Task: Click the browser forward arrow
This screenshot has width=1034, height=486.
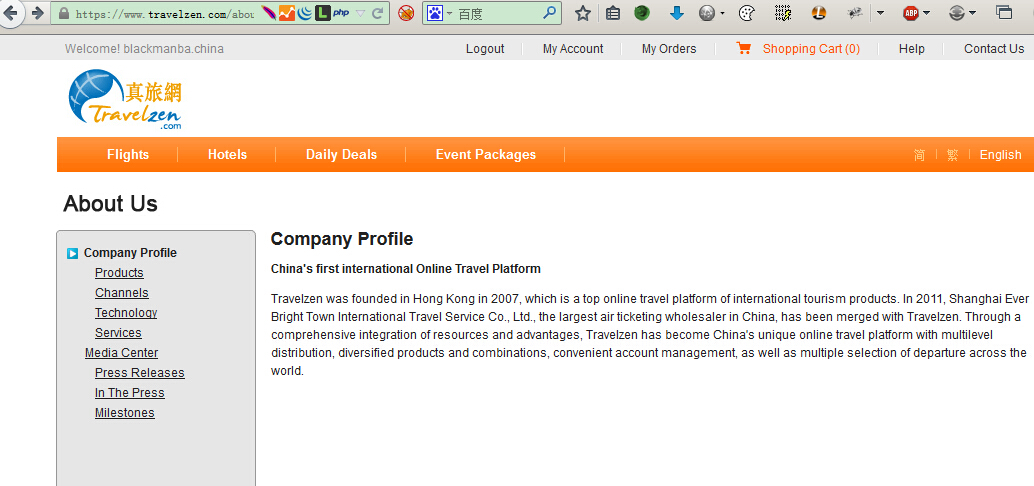Action: point(38,13)
